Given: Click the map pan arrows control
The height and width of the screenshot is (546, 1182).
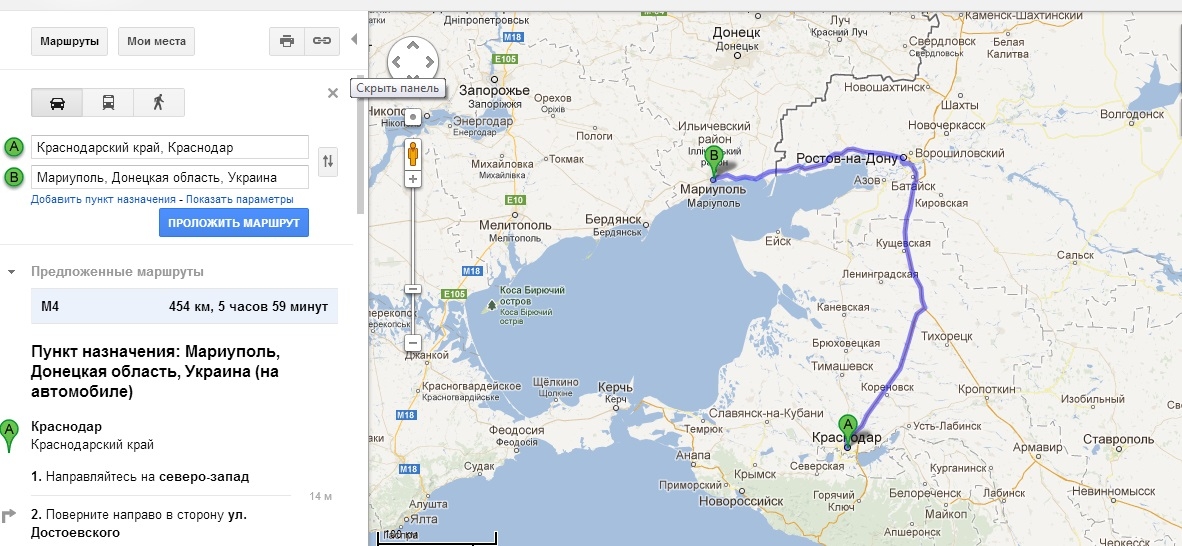Looking at the screenshot, I should click(412, 61).
